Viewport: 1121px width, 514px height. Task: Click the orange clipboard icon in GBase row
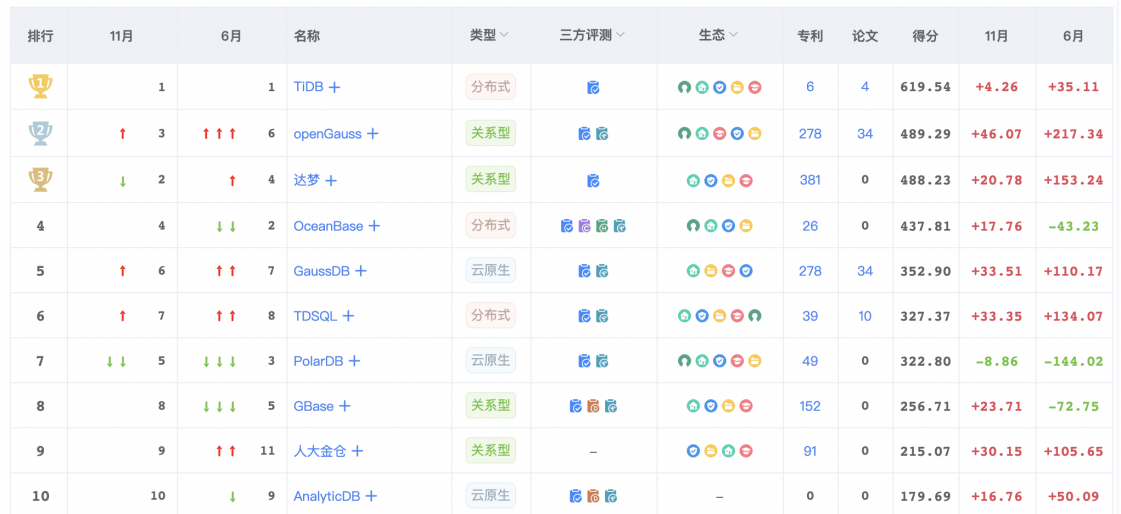tap(593, 406)
